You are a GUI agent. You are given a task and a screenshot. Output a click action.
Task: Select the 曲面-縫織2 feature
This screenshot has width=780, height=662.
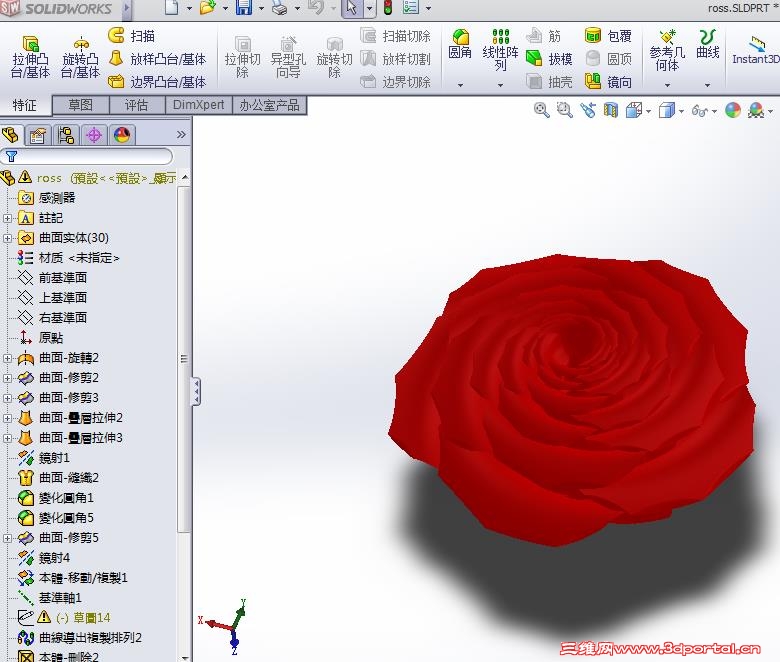[x=58, y=477]
